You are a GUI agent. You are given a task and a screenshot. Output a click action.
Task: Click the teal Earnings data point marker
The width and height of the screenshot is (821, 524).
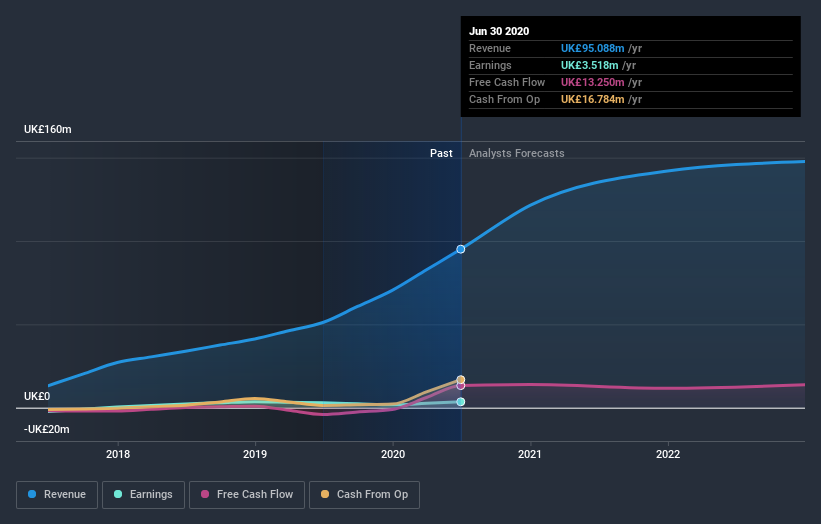pos(461,402)
